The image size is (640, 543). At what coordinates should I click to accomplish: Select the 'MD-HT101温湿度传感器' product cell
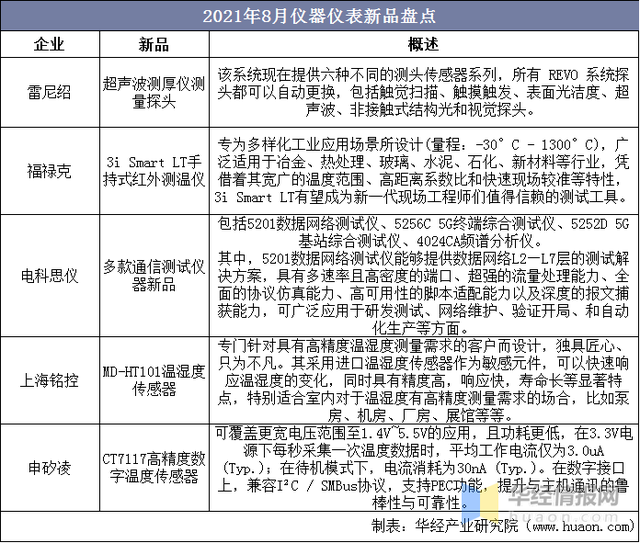(x=153, y=381)
